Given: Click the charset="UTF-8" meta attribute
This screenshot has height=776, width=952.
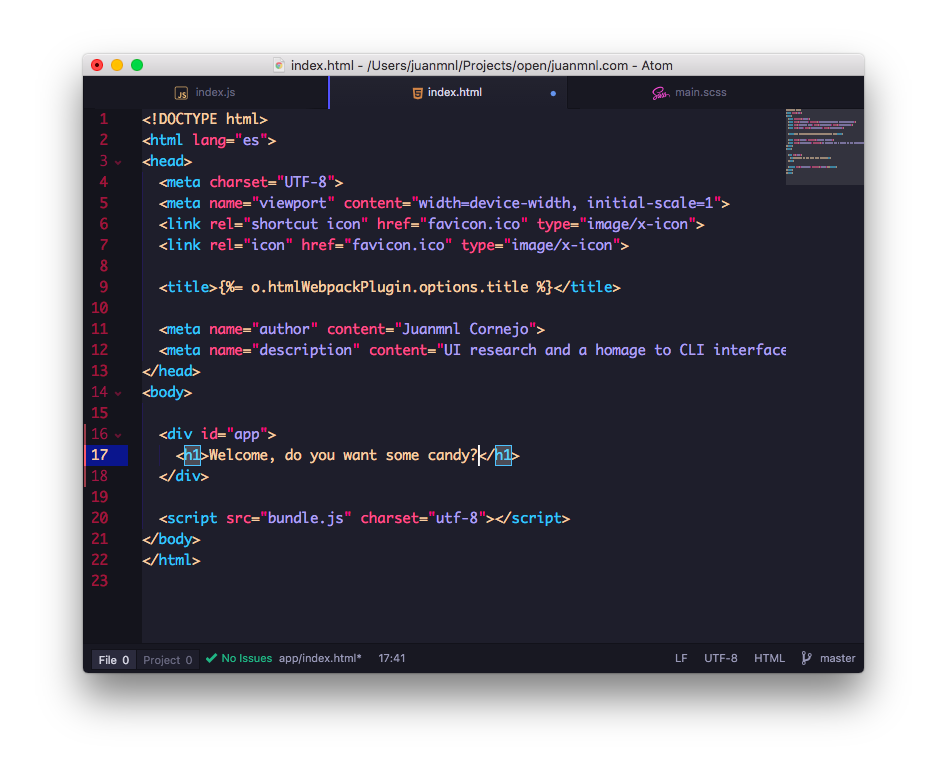Looking at the screenshot, I should click(272, 182).
